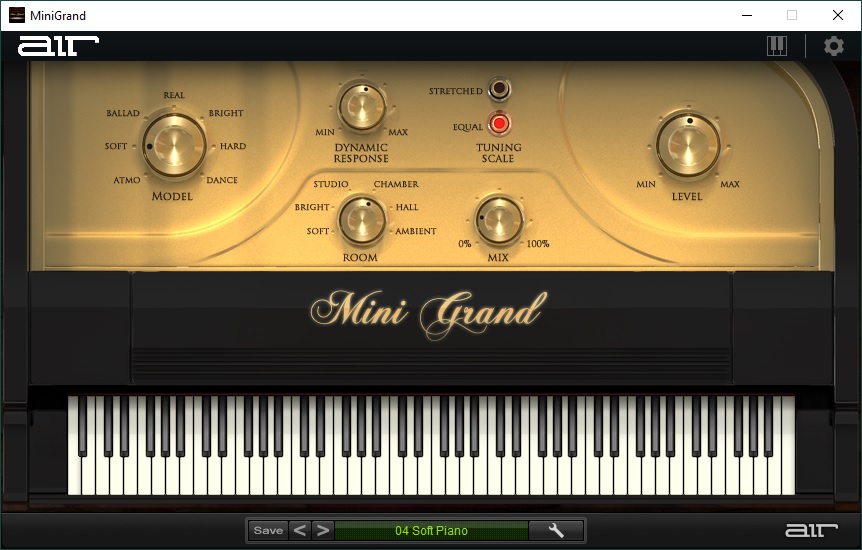This screenshot has height=550, width=862.
Task: Click the Dynamic Response knob
Action: 362,107
